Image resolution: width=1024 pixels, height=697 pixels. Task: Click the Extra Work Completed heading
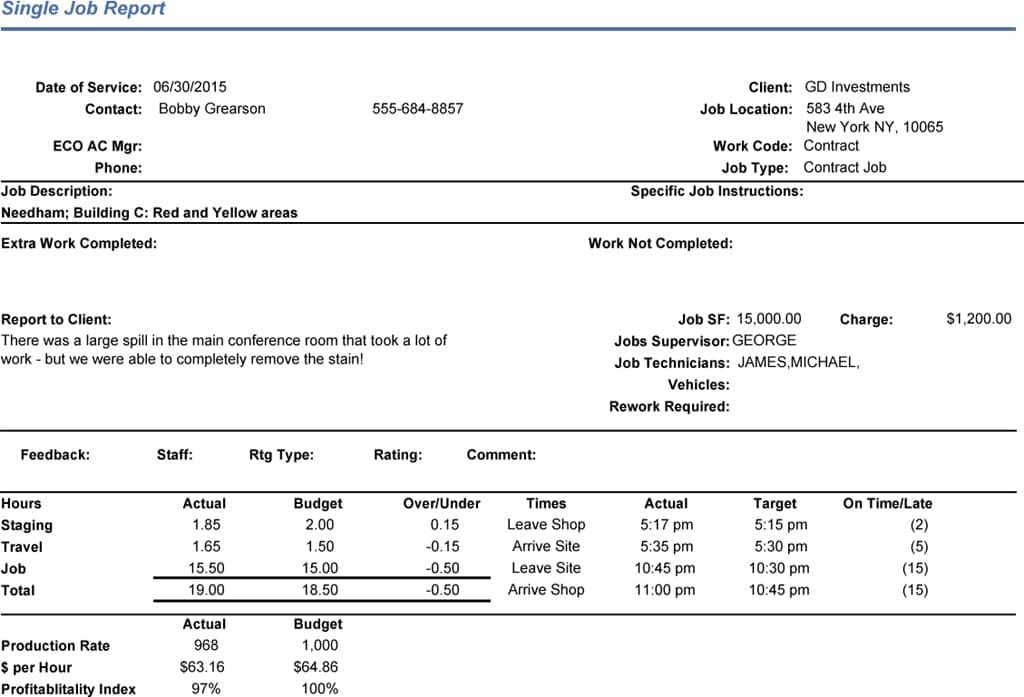click(x=78, y=244)
